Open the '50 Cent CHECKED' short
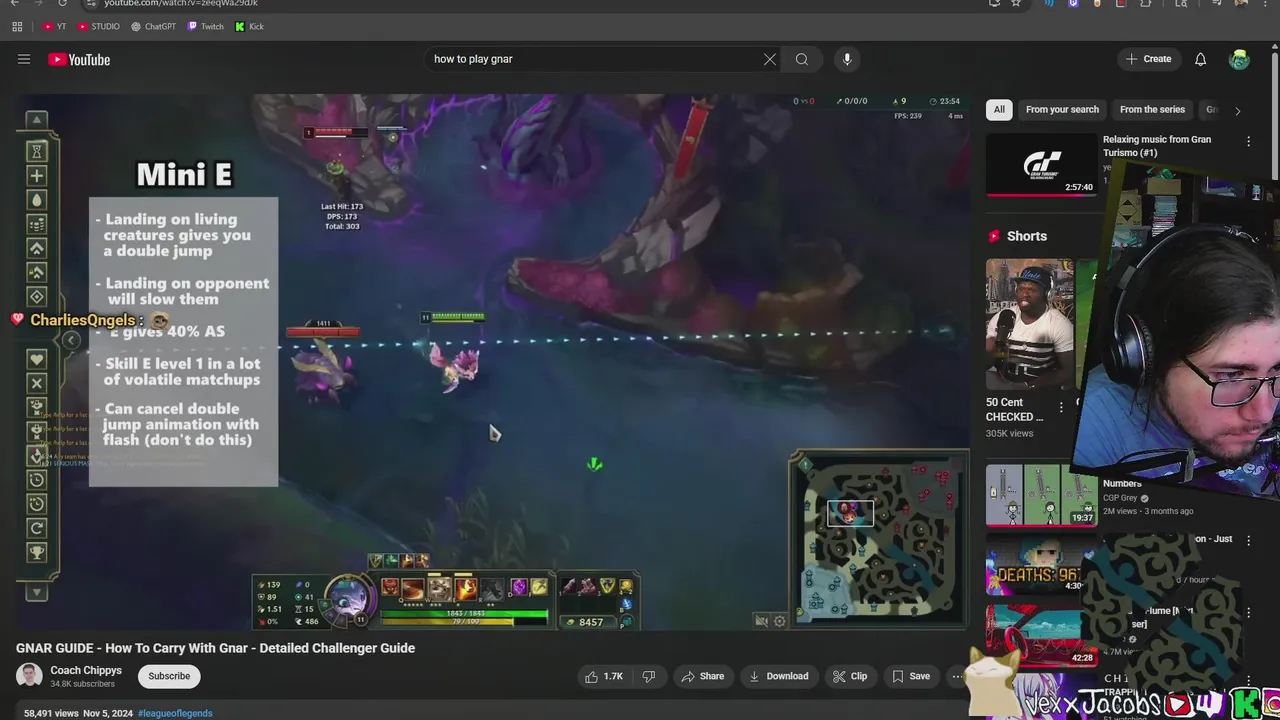 coord(1029,325)
